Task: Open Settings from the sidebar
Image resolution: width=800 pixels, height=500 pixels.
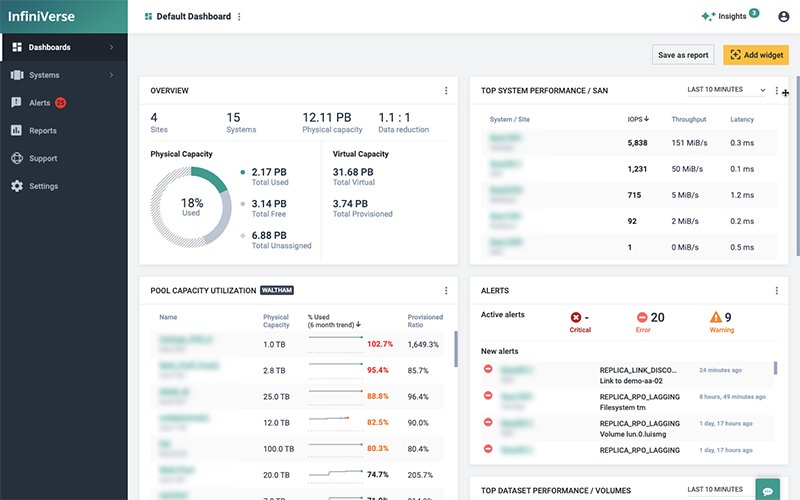Action: 43,186
